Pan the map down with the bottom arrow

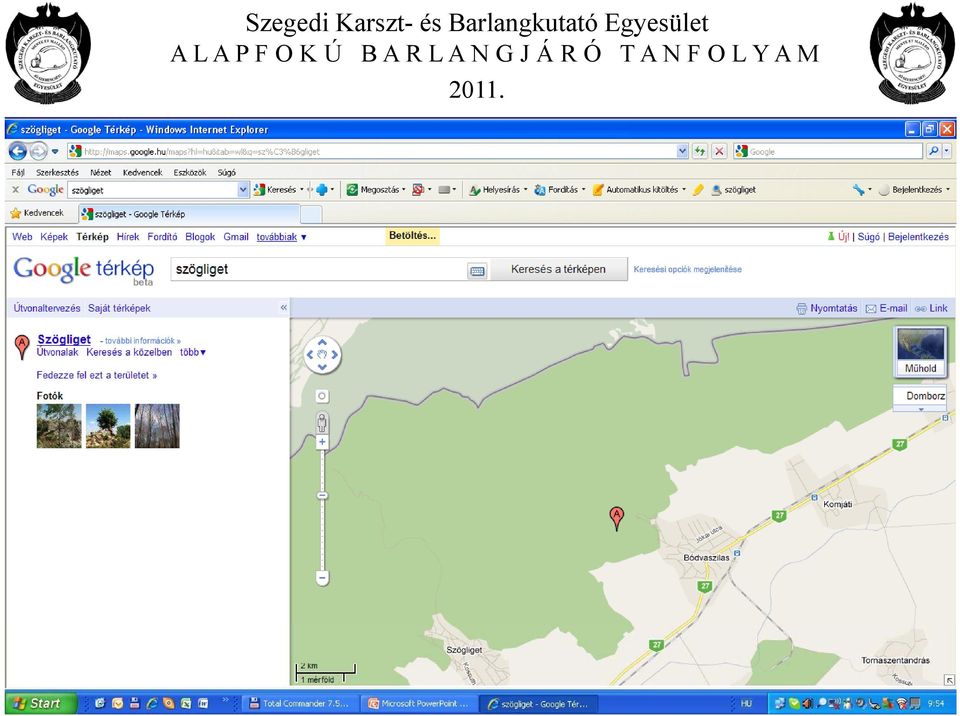click(322, 366)
